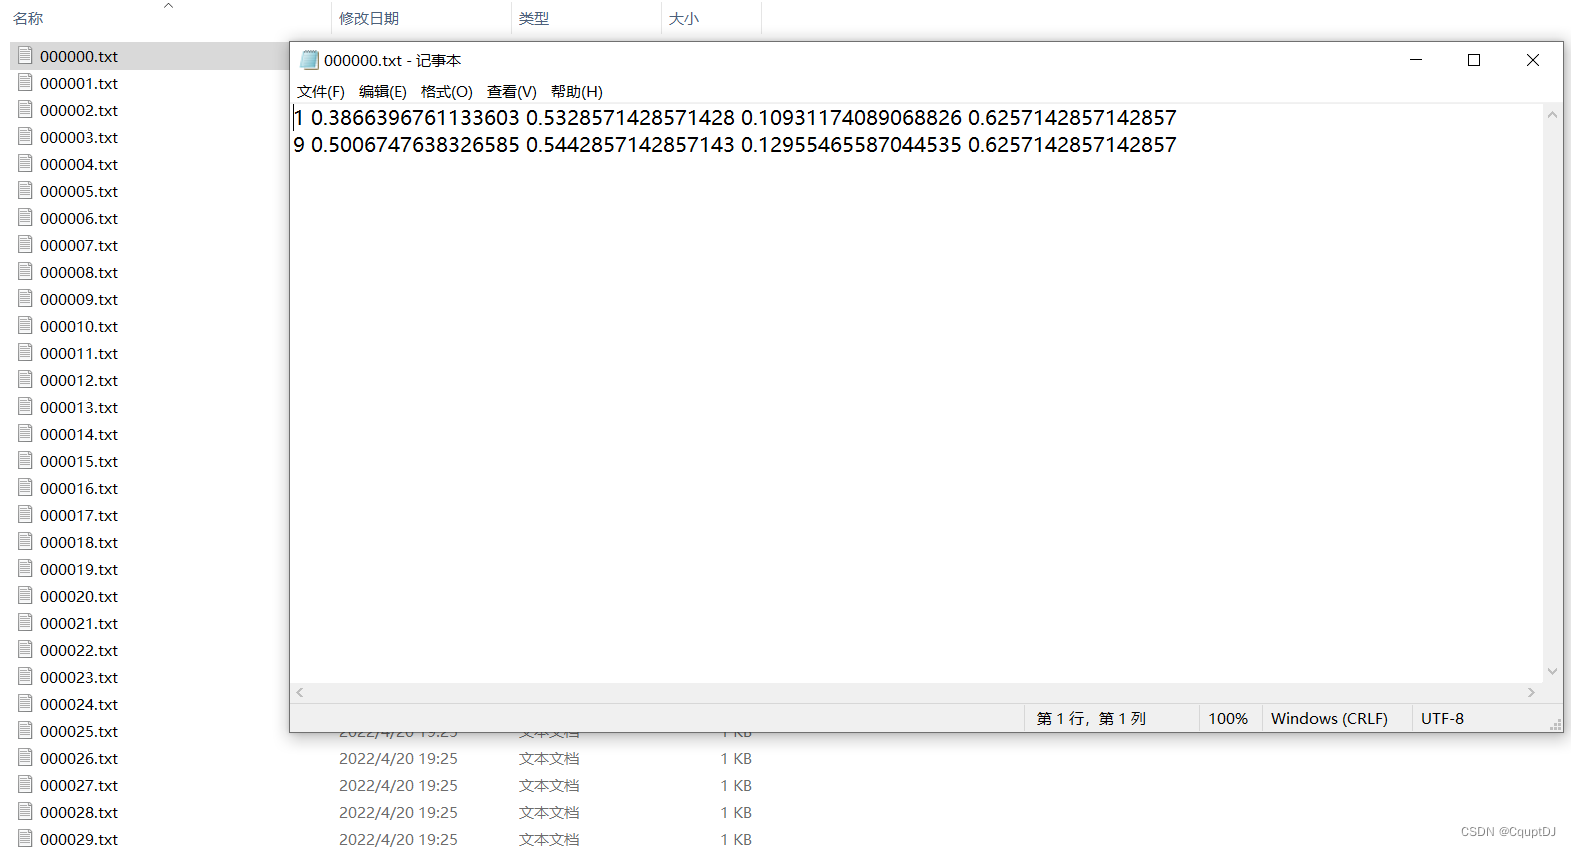
Task: Click 1 KB size cell of 000028.txt
Action: pyautogui.click(x=736, y=813)
